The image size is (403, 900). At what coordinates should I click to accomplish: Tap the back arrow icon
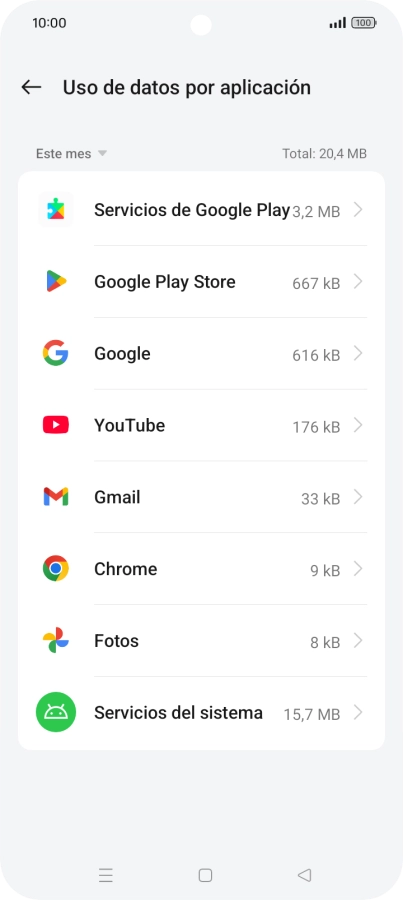31,87
